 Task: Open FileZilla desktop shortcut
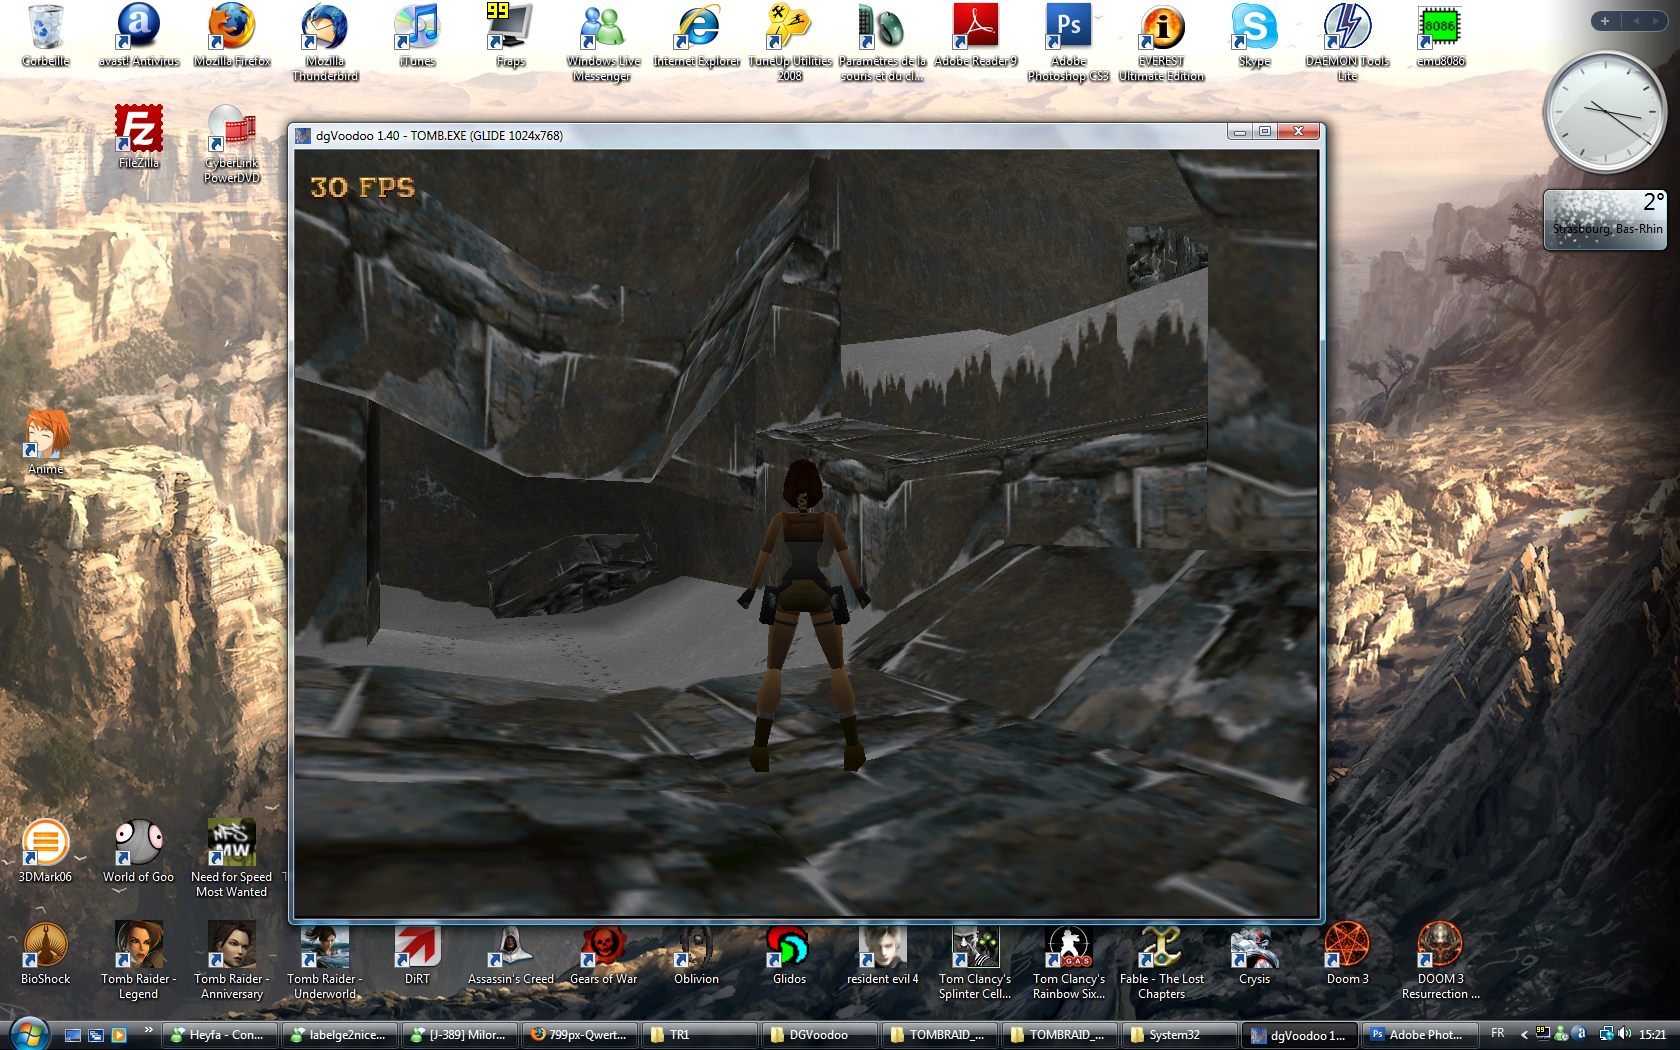pos(139,137)
